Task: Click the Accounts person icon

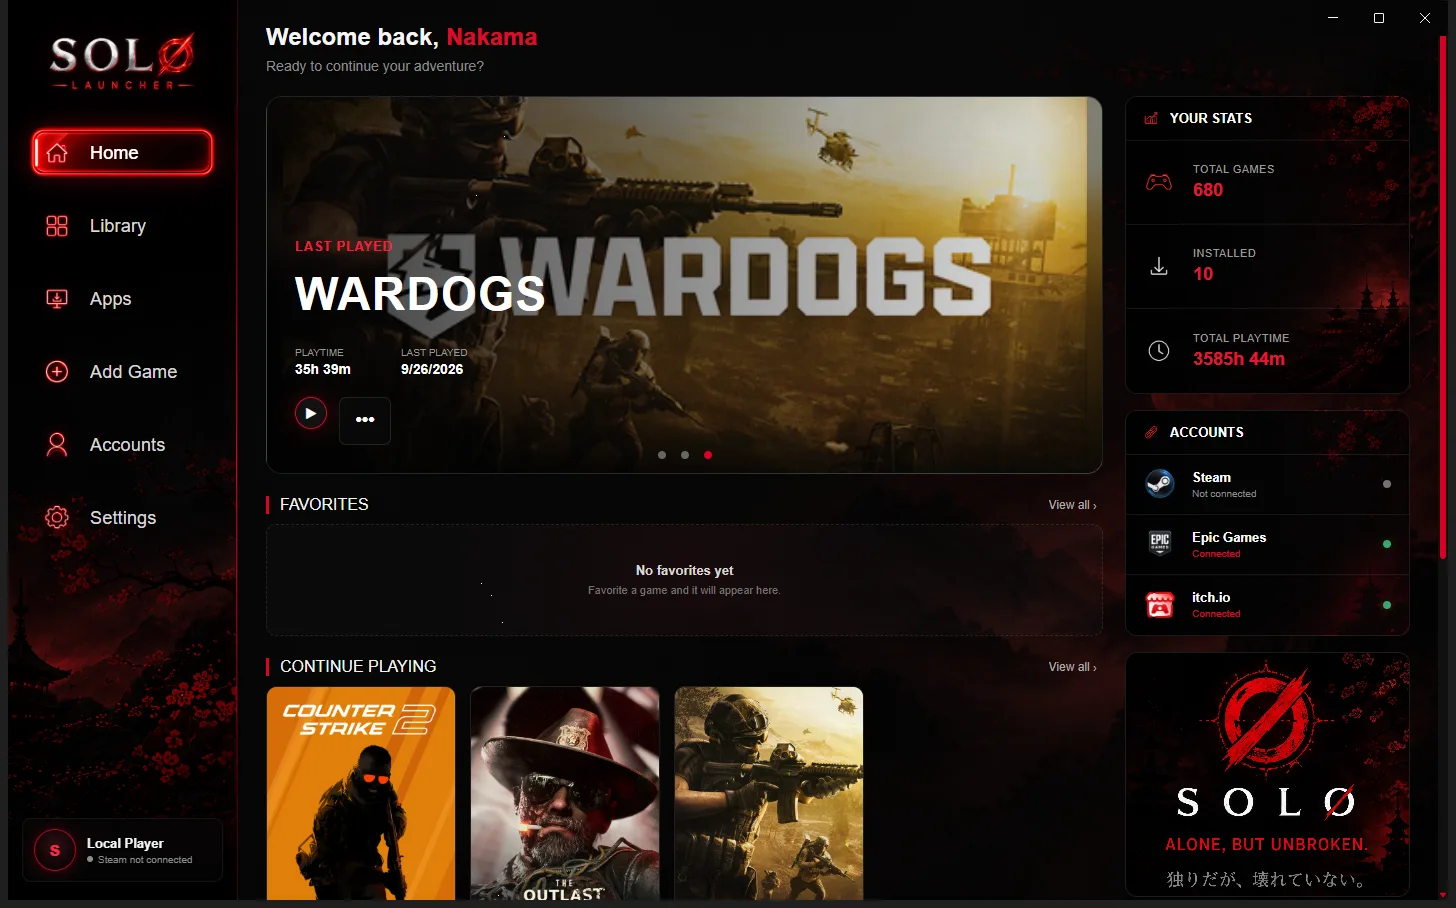Action: pos(57,445)
